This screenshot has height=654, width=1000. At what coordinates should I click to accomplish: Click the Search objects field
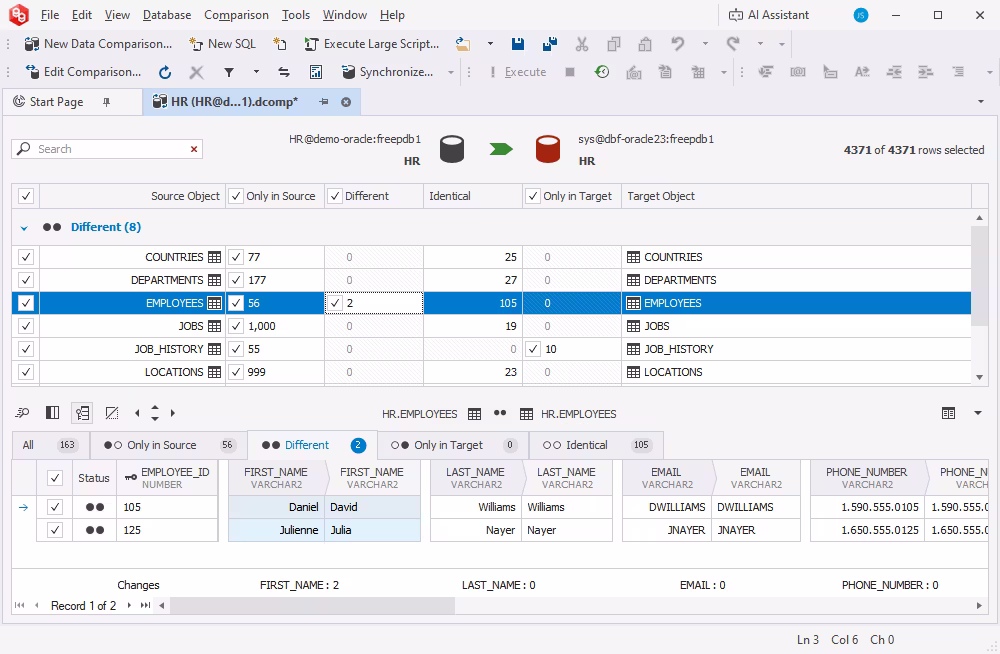click(108, 149)
